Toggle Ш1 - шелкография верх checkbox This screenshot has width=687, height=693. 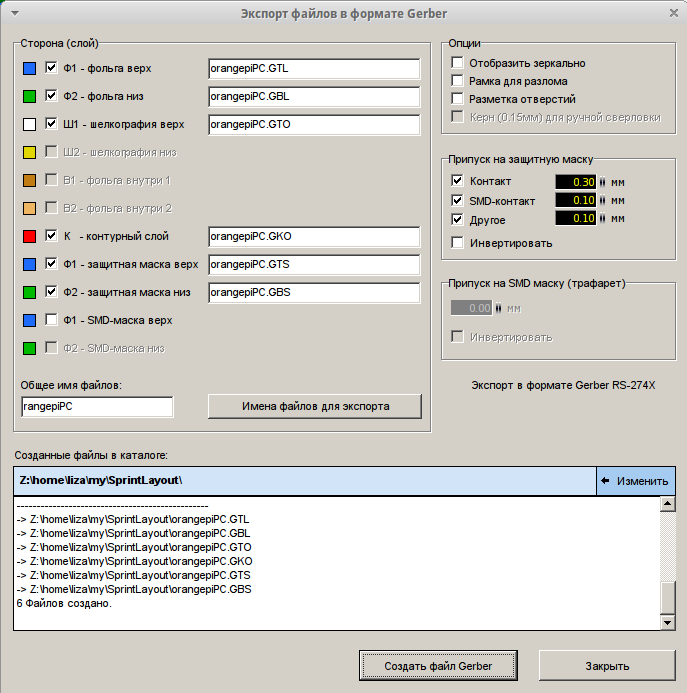tap(51, 124)
